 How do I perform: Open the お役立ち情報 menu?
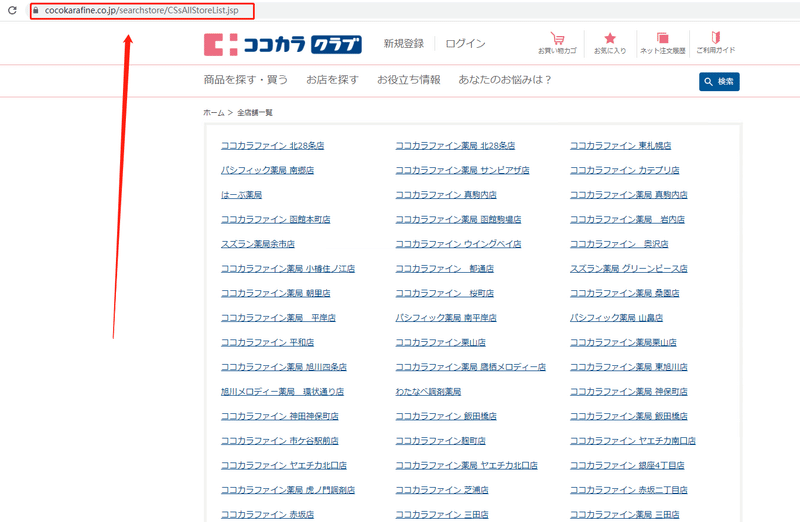pos(409,80)
